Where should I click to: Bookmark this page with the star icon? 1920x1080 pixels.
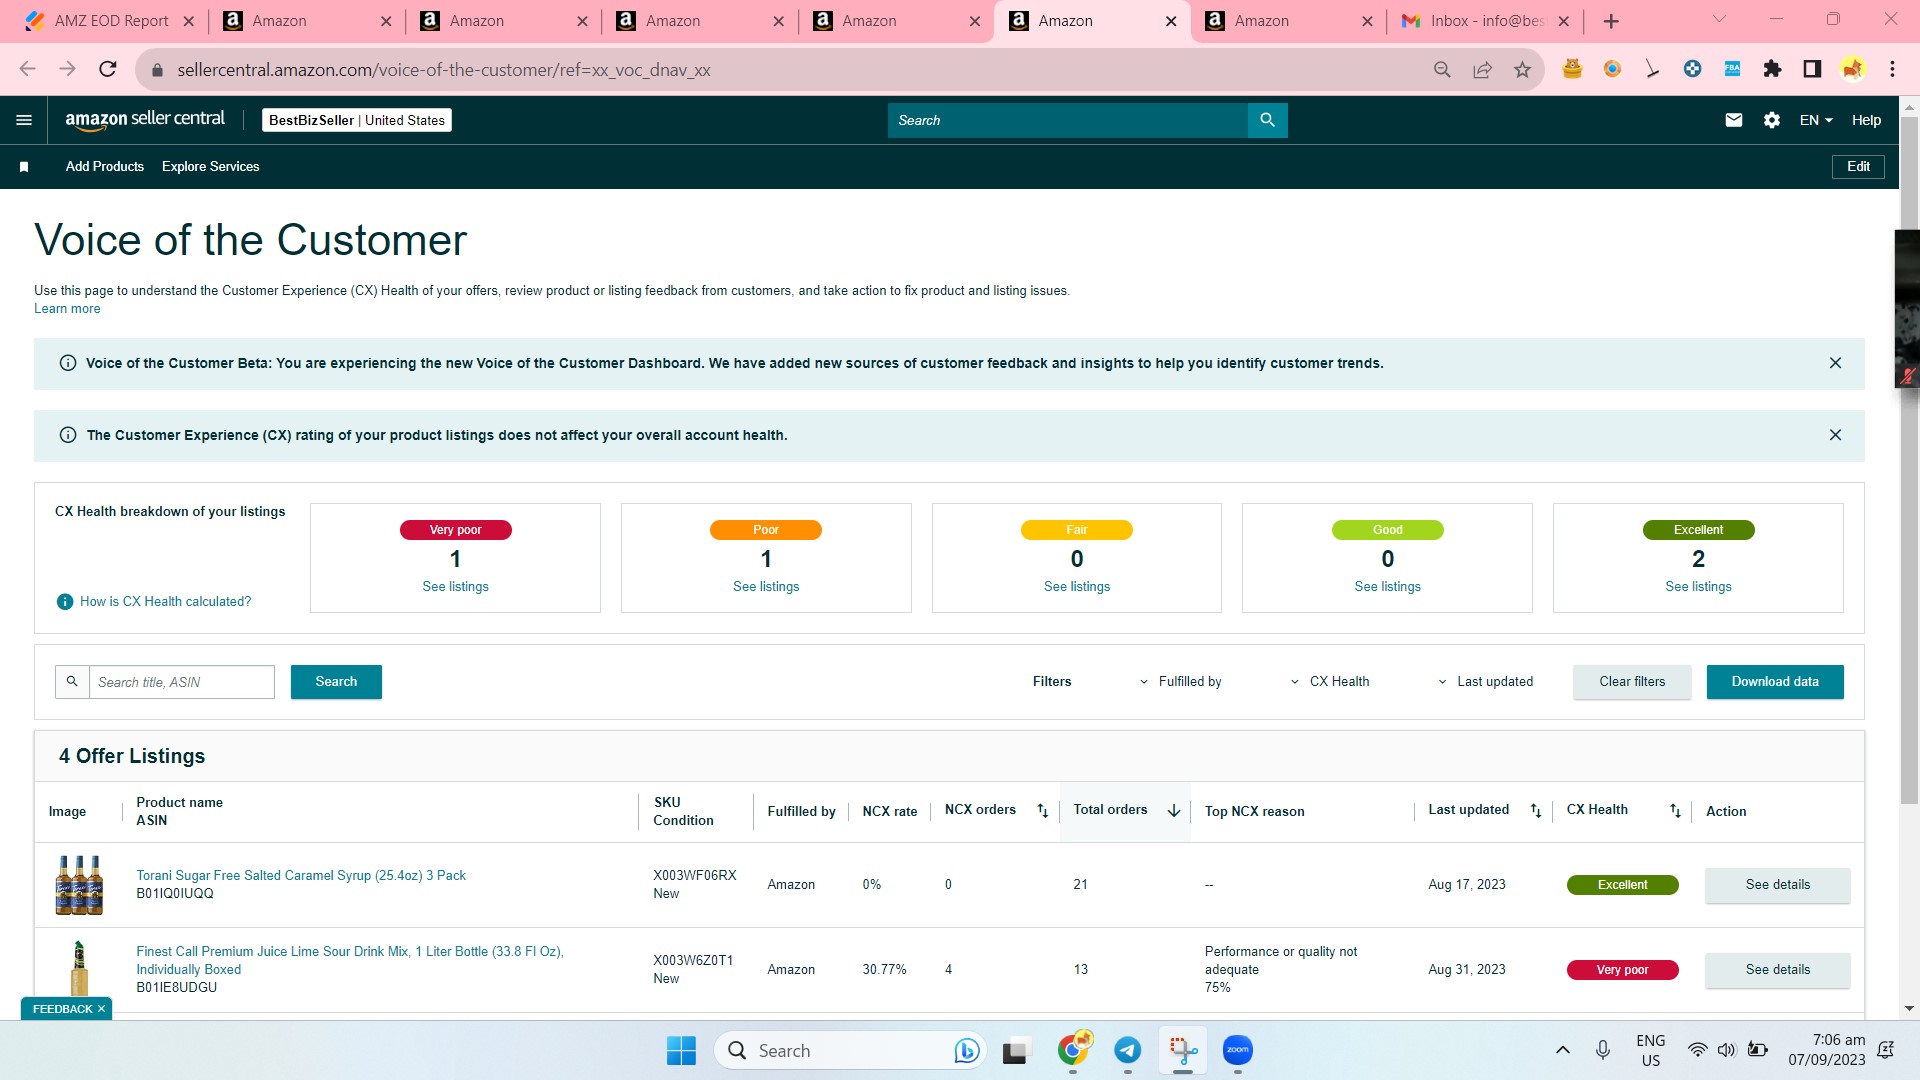tap(1522, 69)
